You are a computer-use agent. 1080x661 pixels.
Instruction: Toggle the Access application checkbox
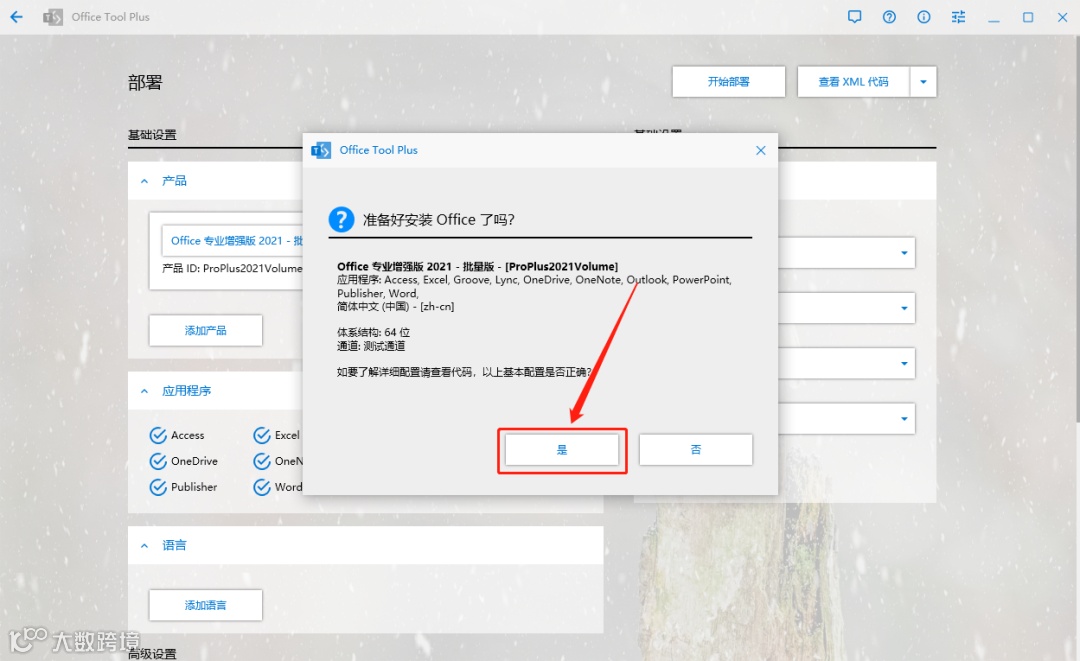click(158, 435)
